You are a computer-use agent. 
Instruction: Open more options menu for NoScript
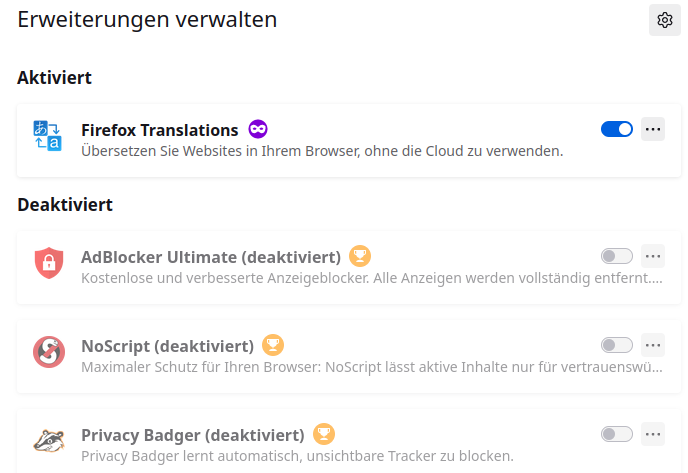click(653, 345)
